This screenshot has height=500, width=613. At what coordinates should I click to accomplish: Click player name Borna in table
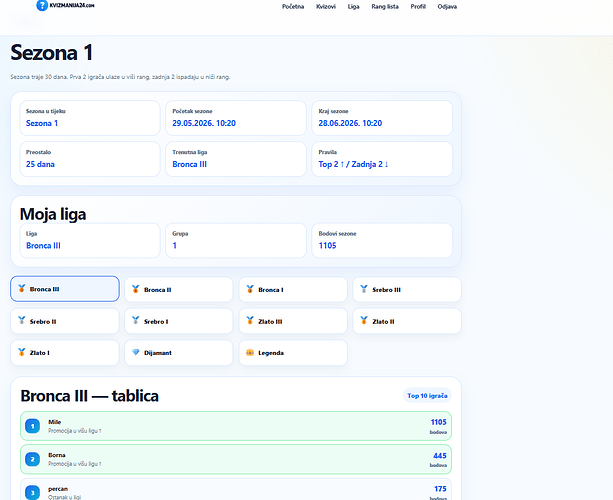[x=57, y=455]
